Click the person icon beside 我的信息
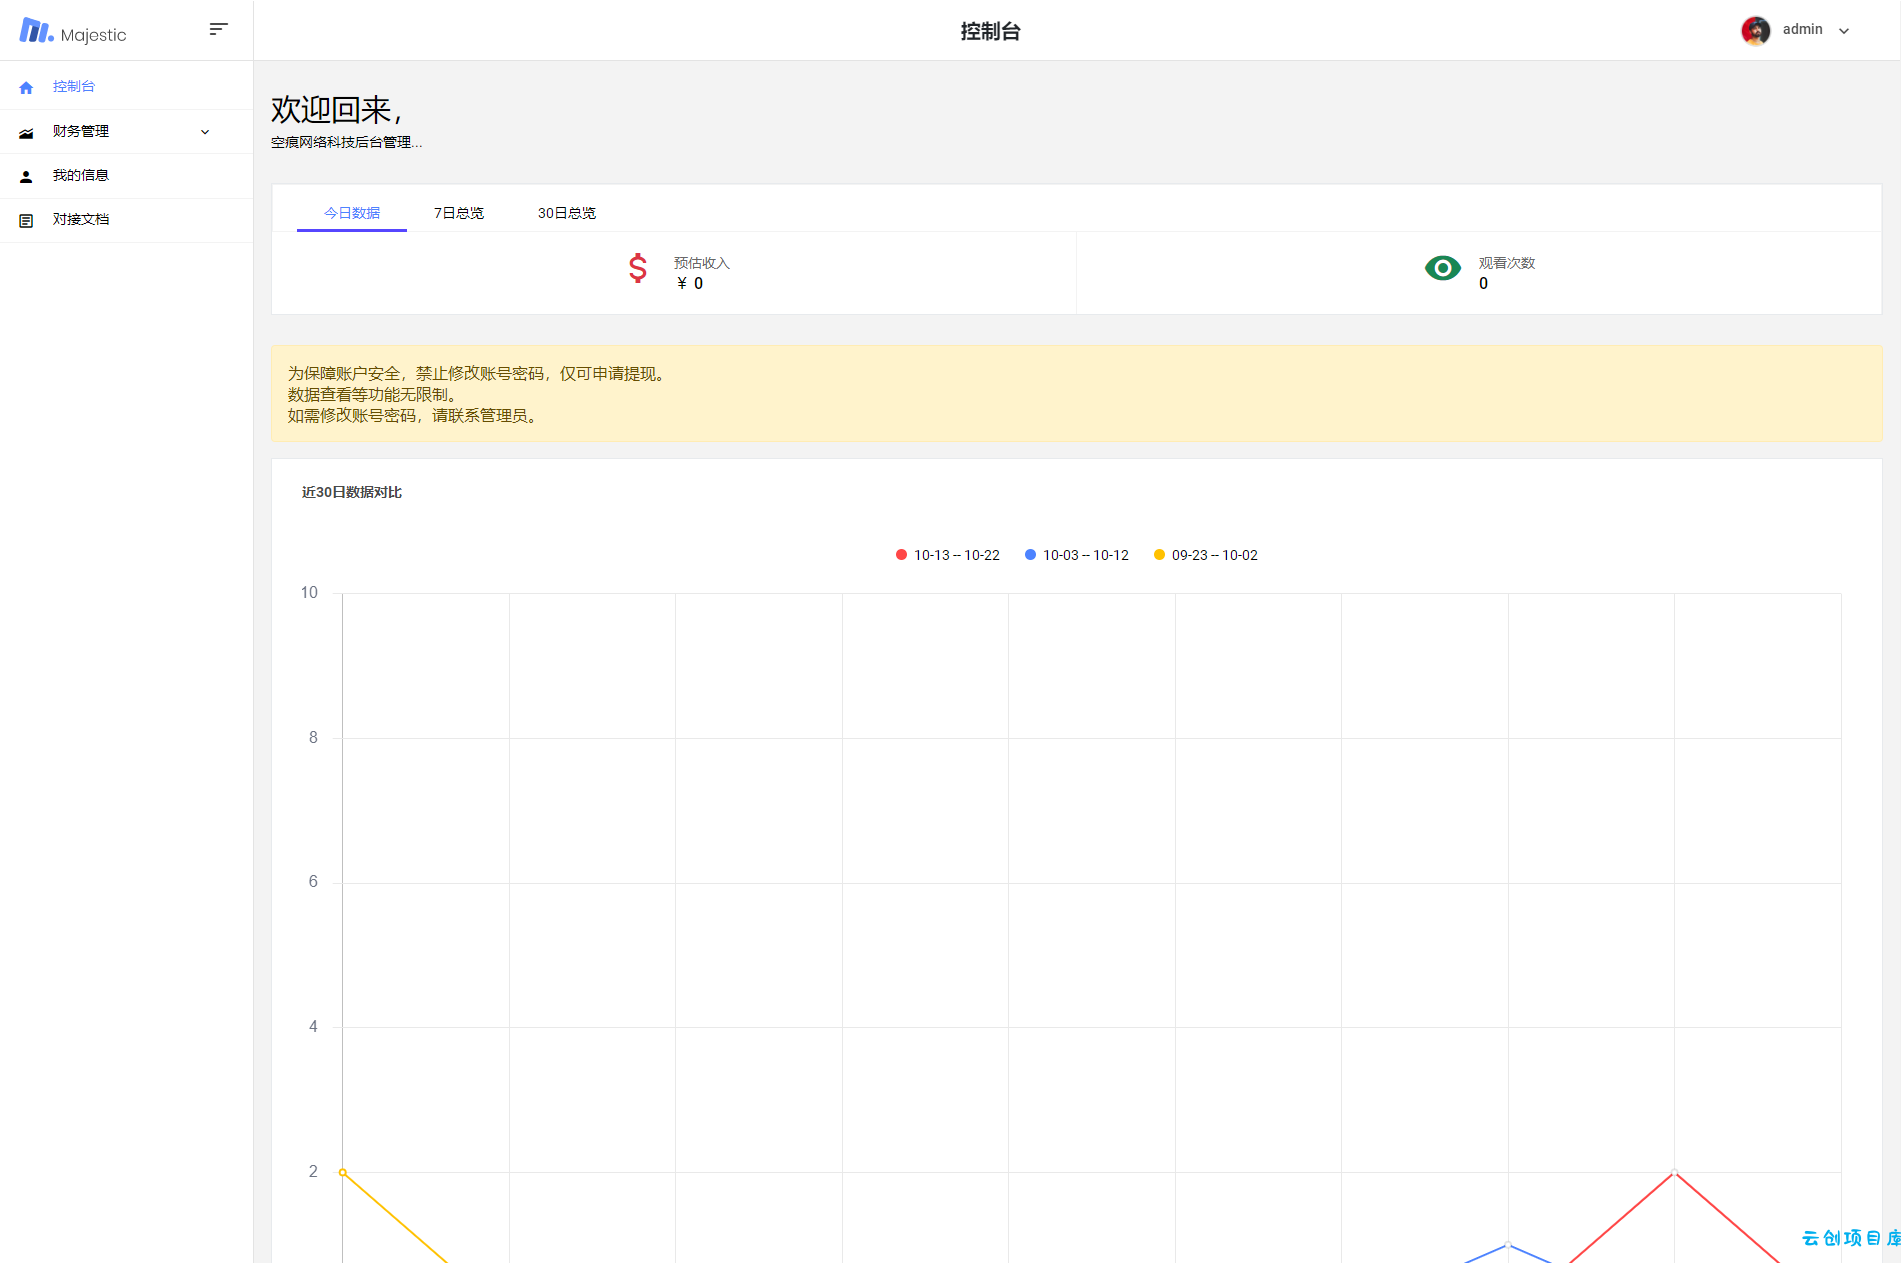The width and height of the screenshot is (1901, 1263). (26, 176)
